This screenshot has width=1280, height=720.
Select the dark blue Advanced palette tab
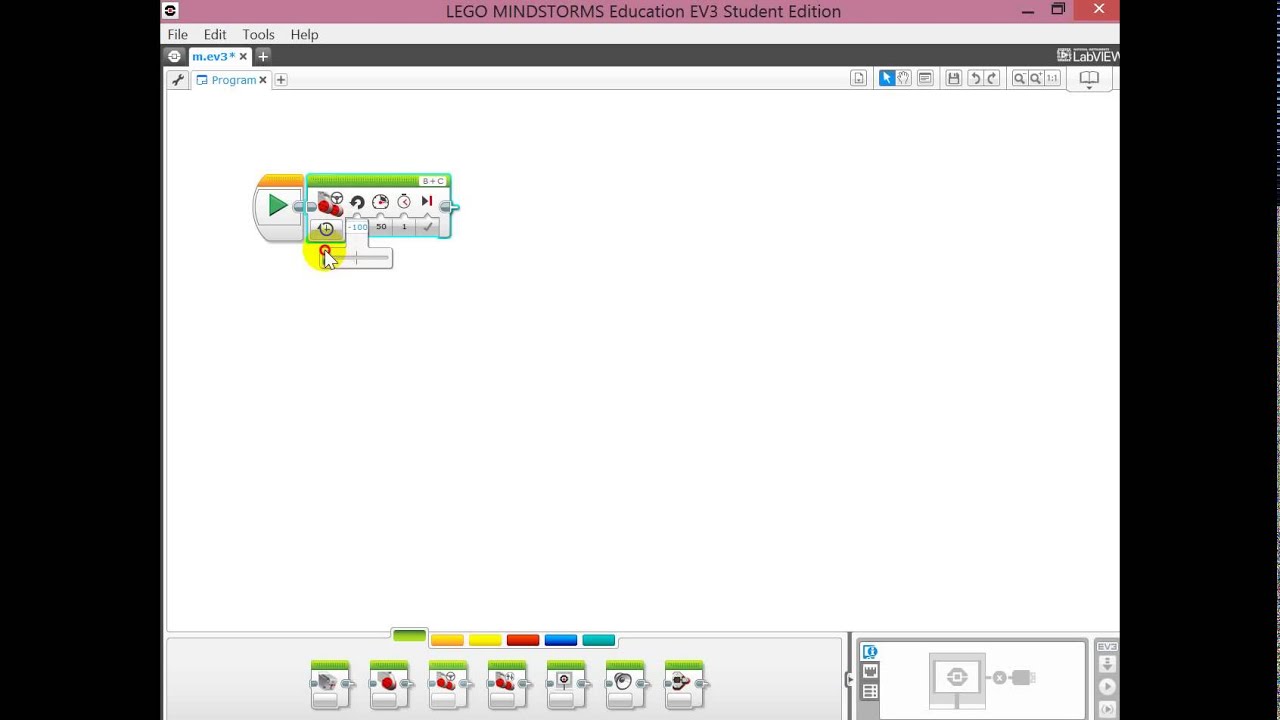561,640
